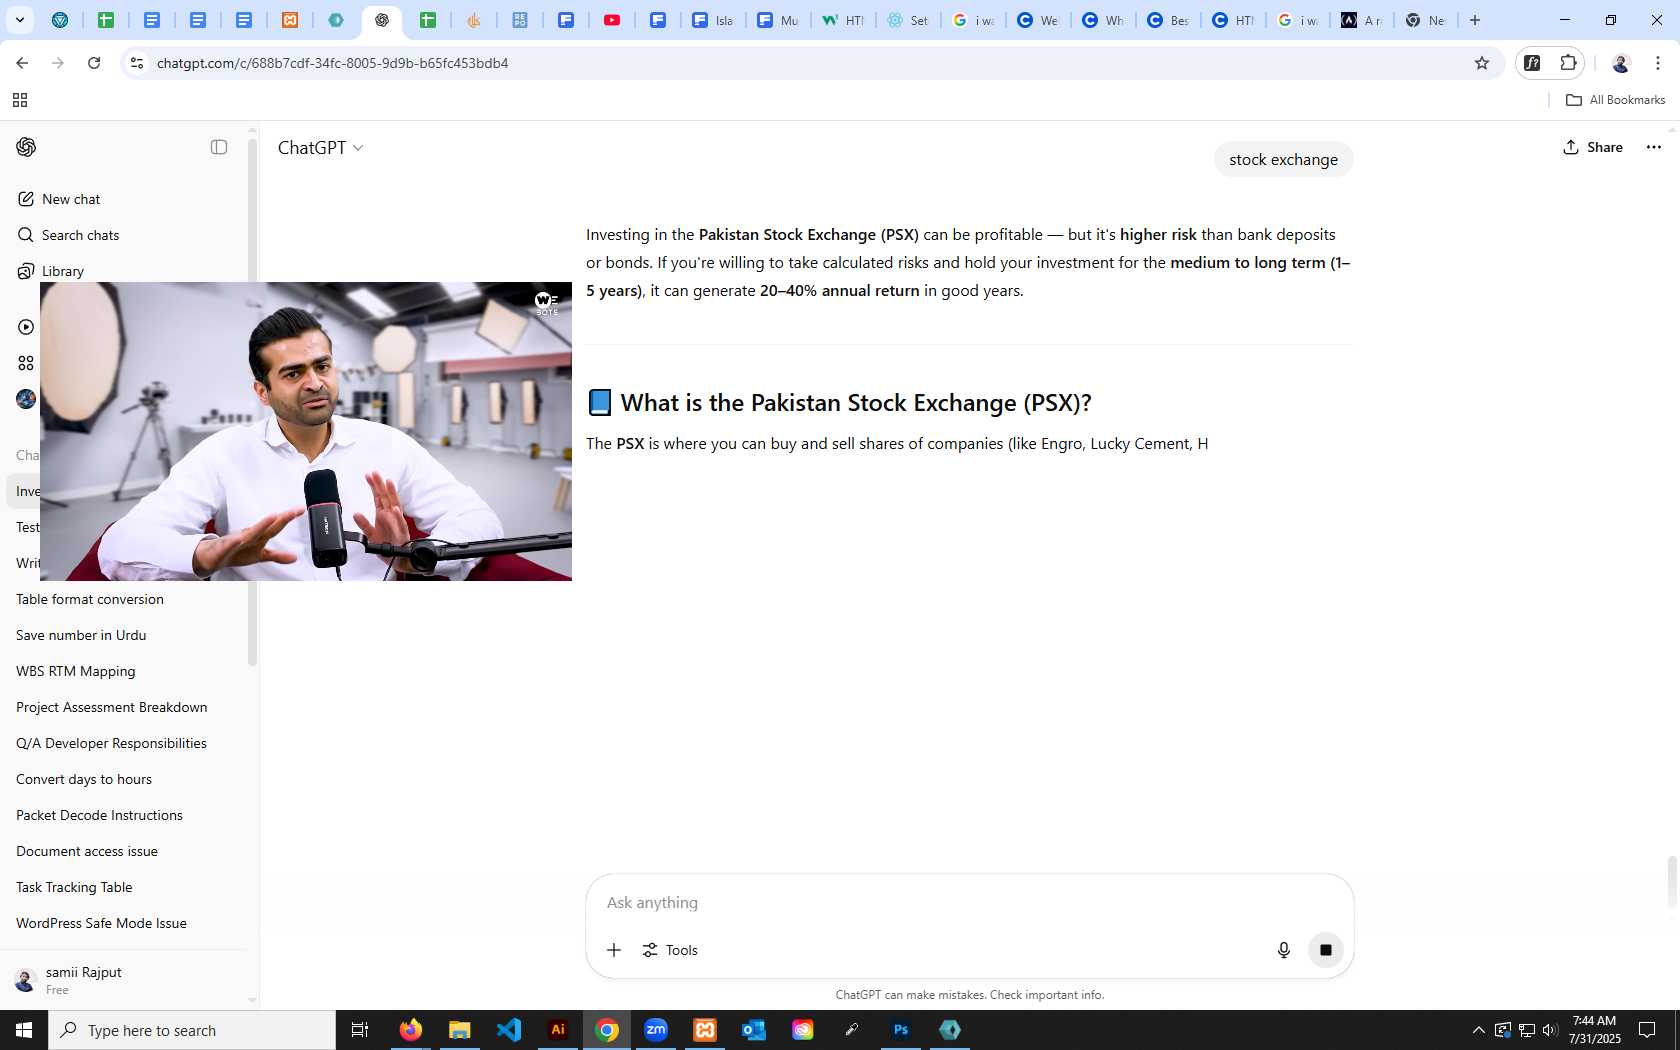The image size is (1680, 1050).
Task: Open Photoshop from the taskbar
Action: click(x=901, y=1030)
